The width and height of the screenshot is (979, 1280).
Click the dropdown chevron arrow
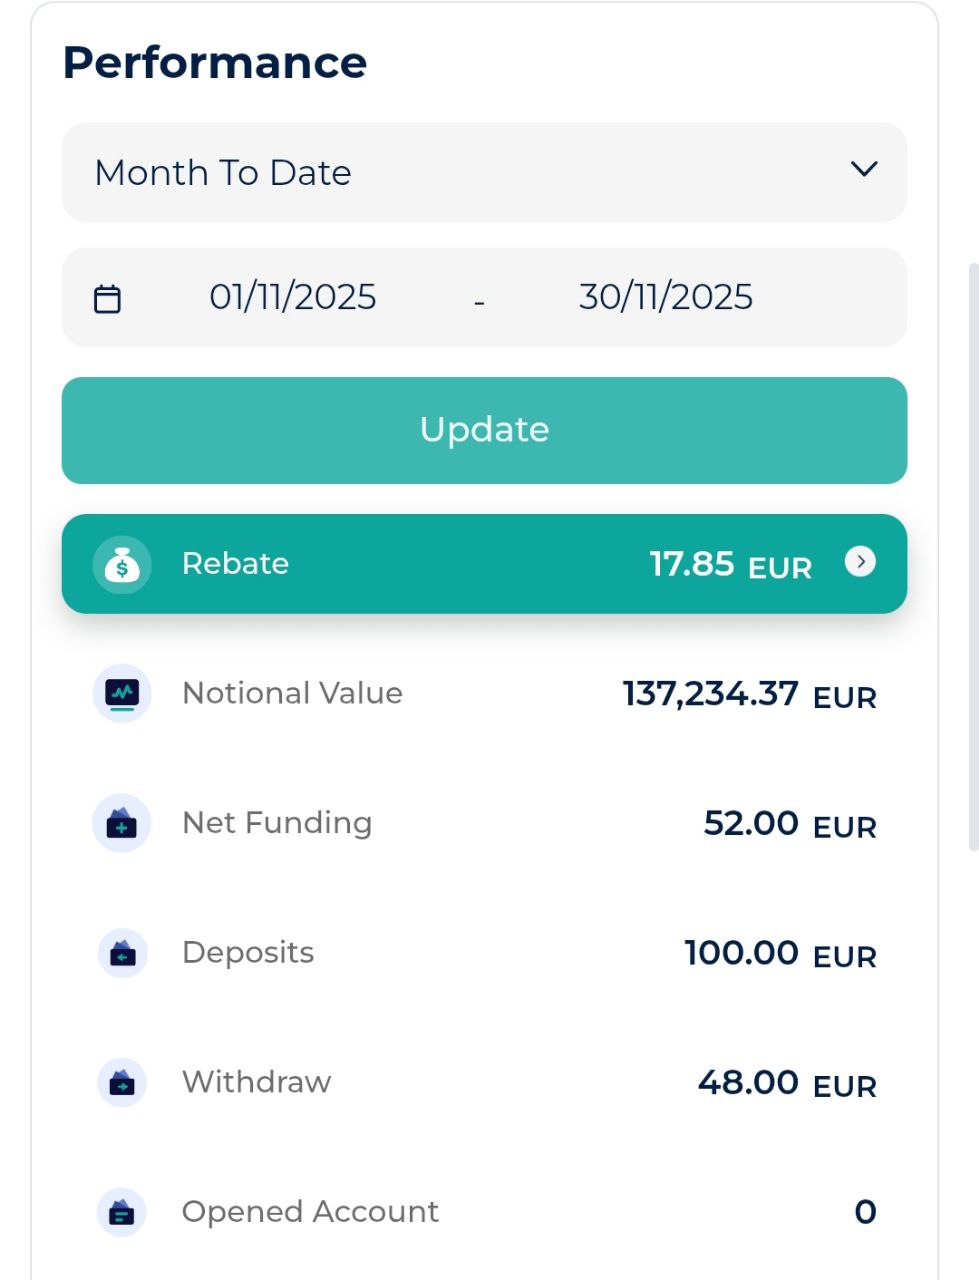[864, 170]
